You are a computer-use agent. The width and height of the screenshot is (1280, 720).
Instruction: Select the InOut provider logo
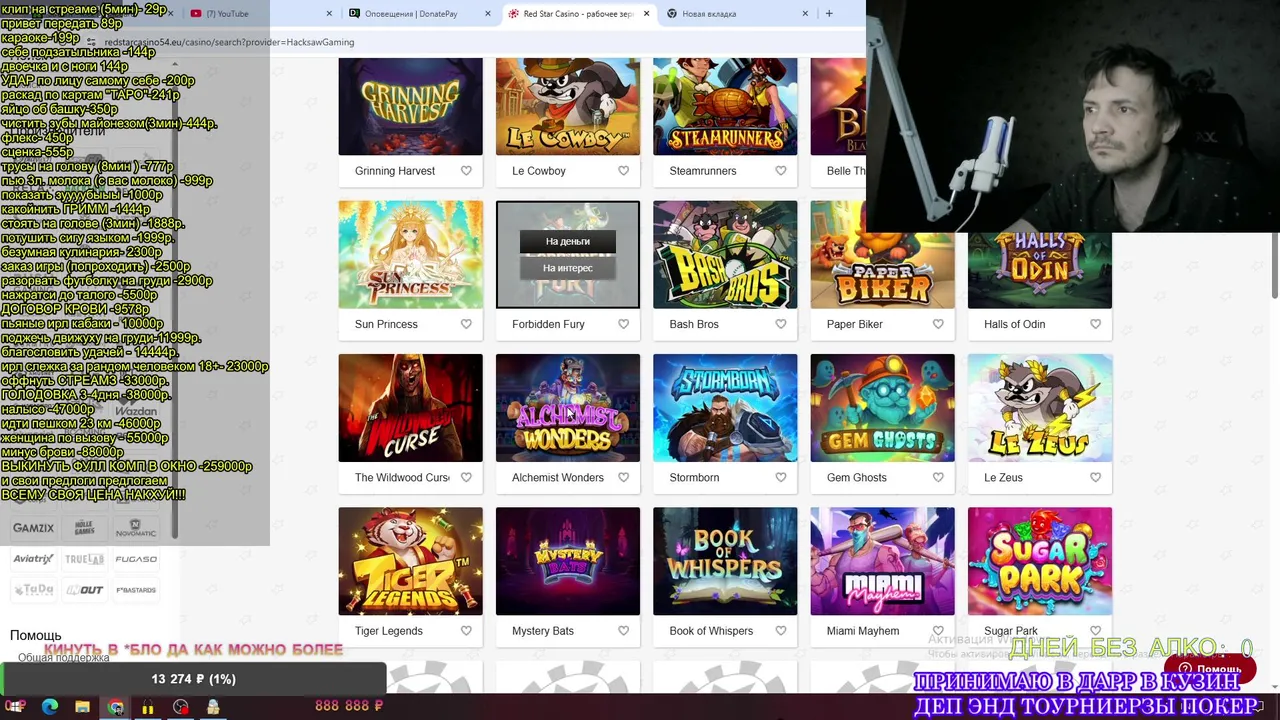(84, 590)
